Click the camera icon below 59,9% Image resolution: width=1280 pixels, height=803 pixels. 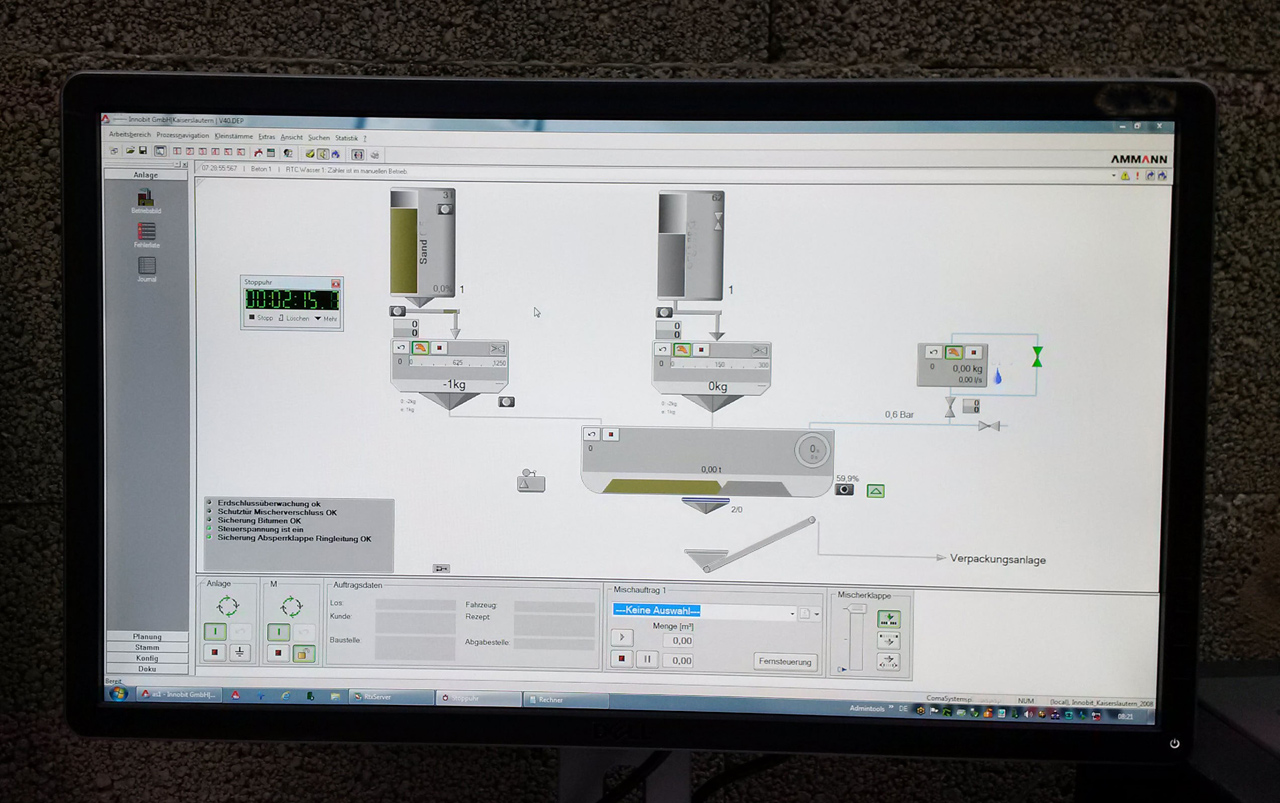tap(845, 490)
